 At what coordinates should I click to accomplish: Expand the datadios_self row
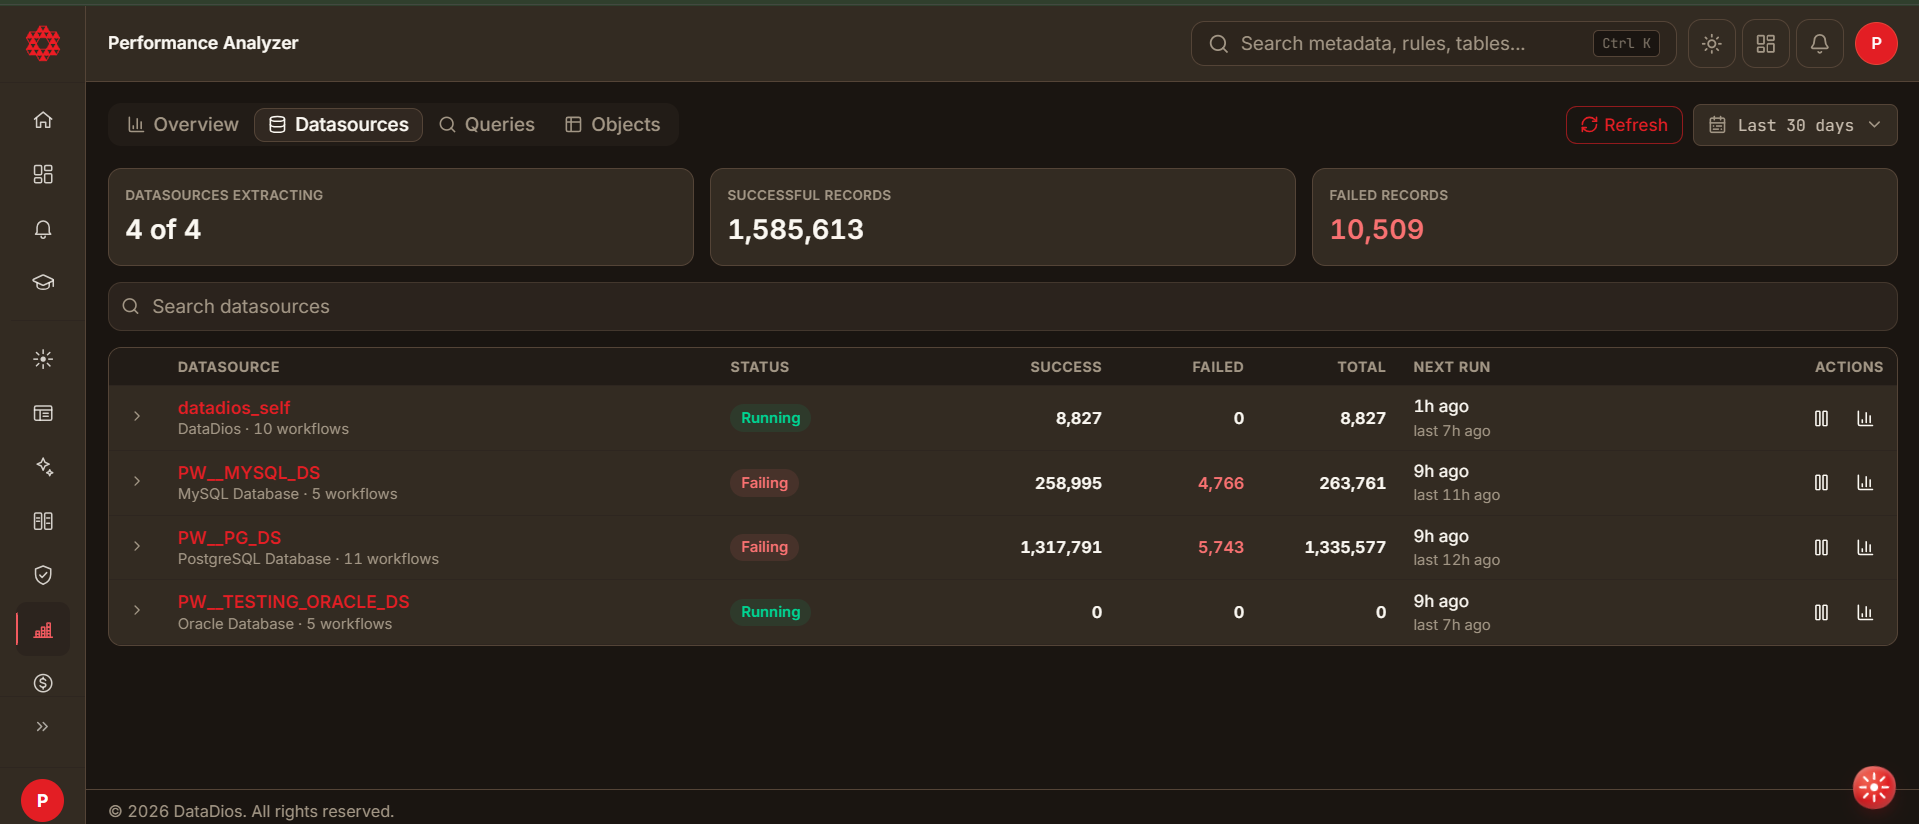[137, 416]
